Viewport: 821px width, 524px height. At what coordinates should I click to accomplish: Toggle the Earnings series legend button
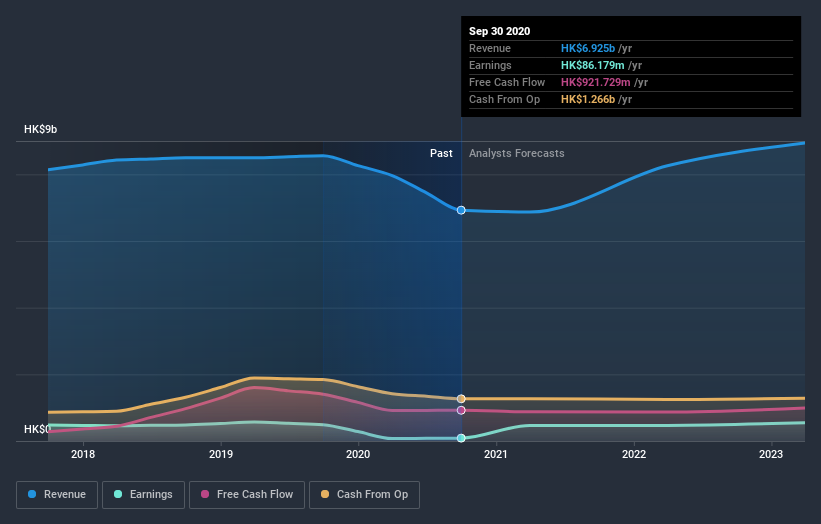pyautogui.click(x=143, y=495)
